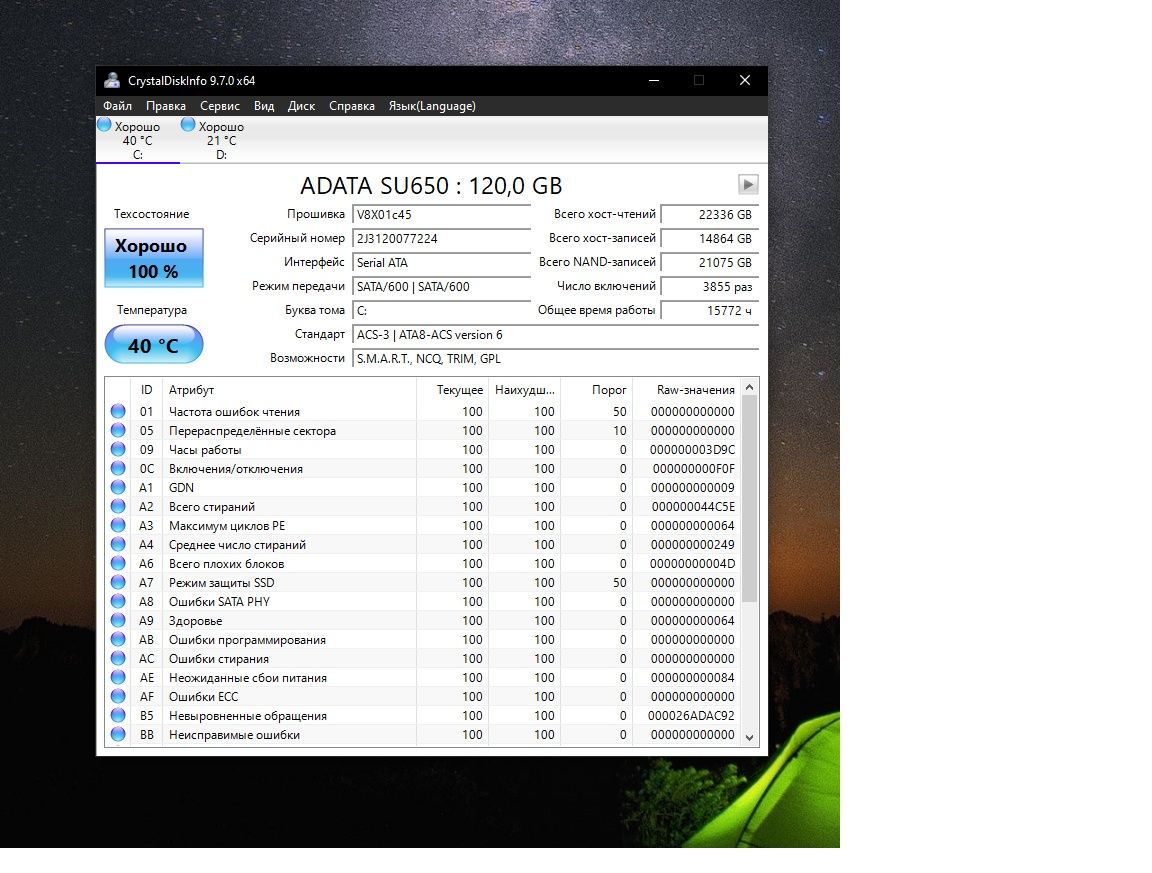
Task: Open the Правка menu
Action: pos(165,106)
